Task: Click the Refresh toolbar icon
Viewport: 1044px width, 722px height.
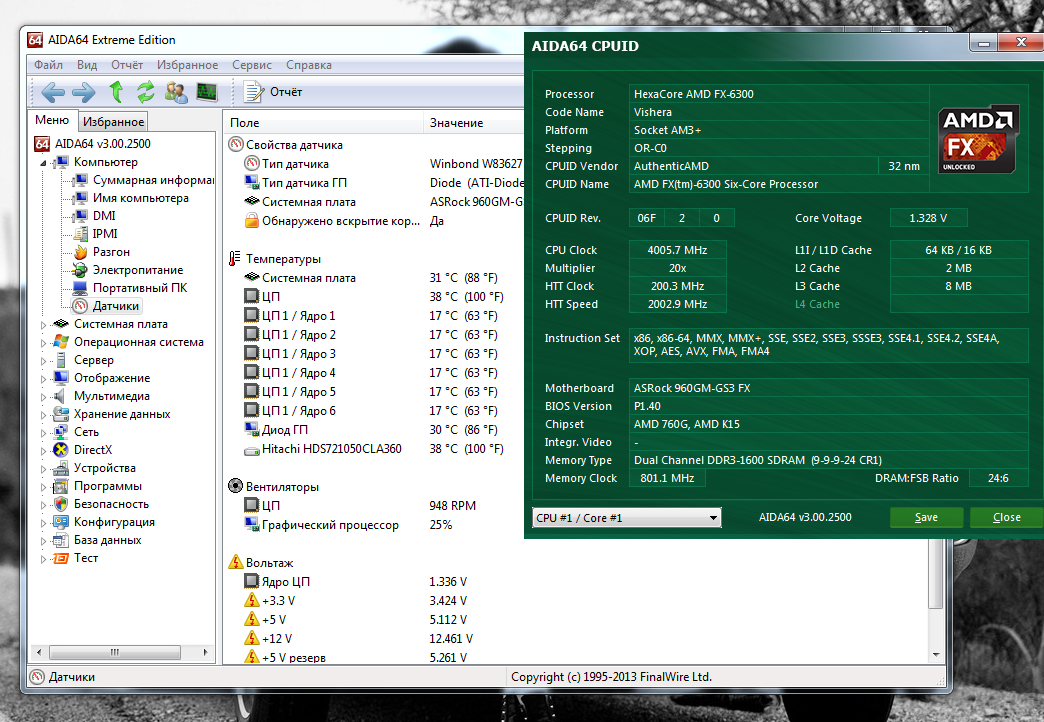Action: [145, 92]
